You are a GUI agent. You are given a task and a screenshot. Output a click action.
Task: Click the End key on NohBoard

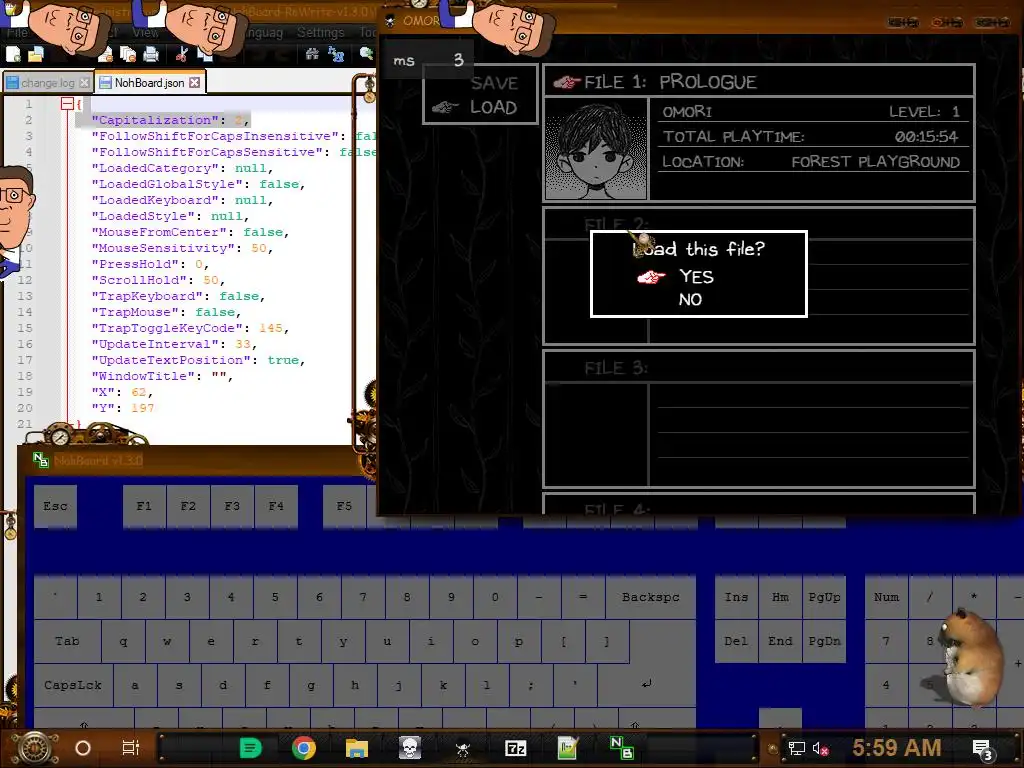[780, 641]
